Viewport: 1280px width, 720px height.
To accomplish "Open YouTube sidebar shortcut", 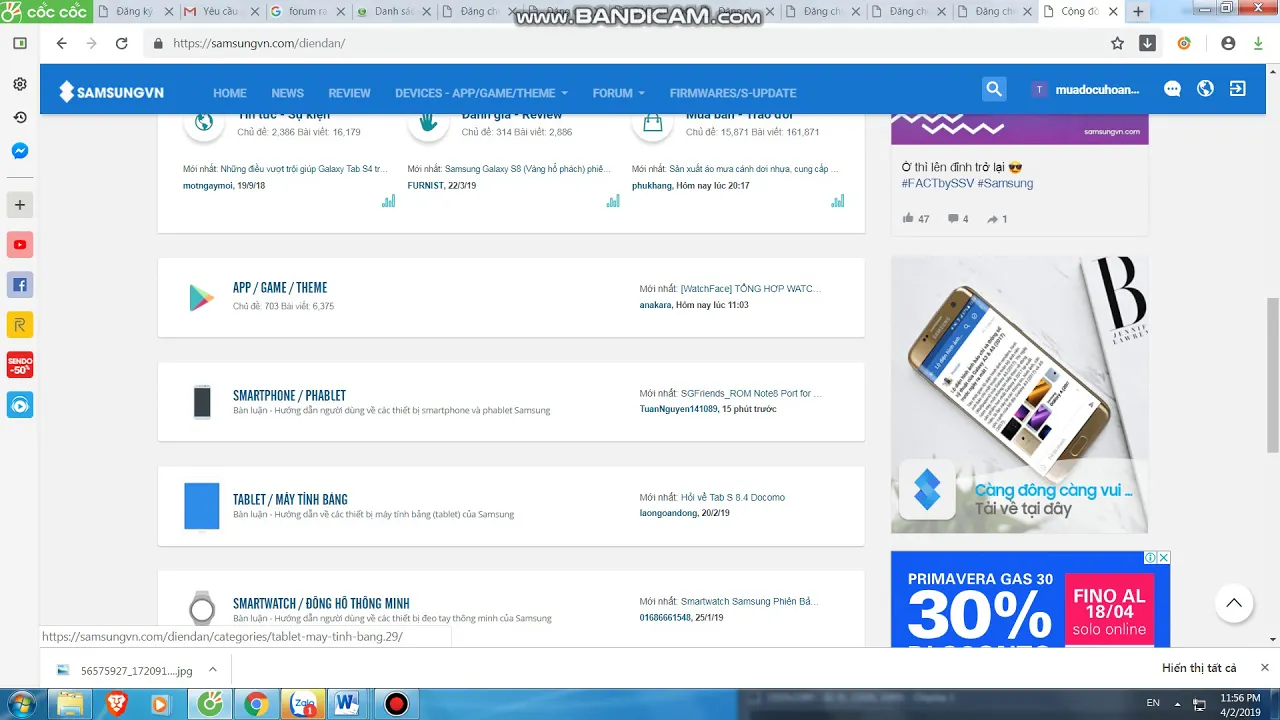I will point(20,245).
